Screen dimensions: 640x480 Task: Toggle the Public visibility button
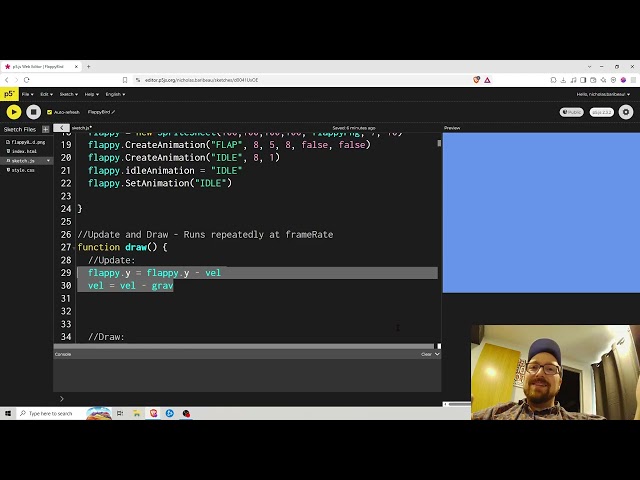pos(571,112)
